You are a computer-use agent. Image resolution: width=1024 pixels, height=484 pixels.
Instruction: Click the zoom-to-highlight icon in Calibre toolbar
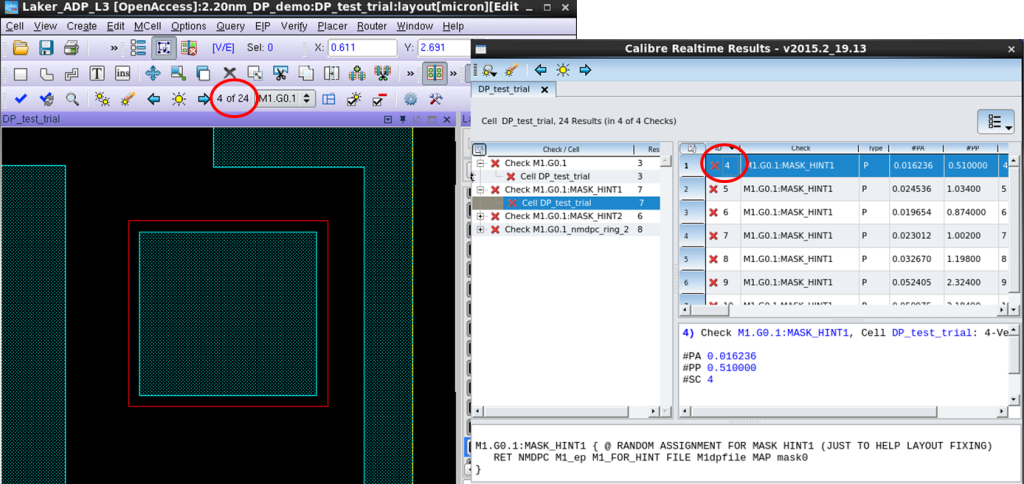[488, 70]
